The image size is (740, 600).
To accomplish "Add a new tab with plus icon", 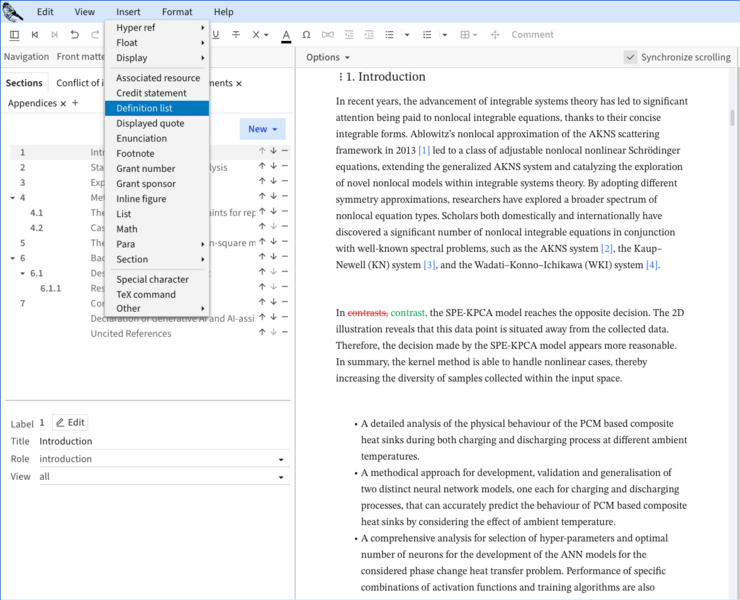I will (75, 102).
